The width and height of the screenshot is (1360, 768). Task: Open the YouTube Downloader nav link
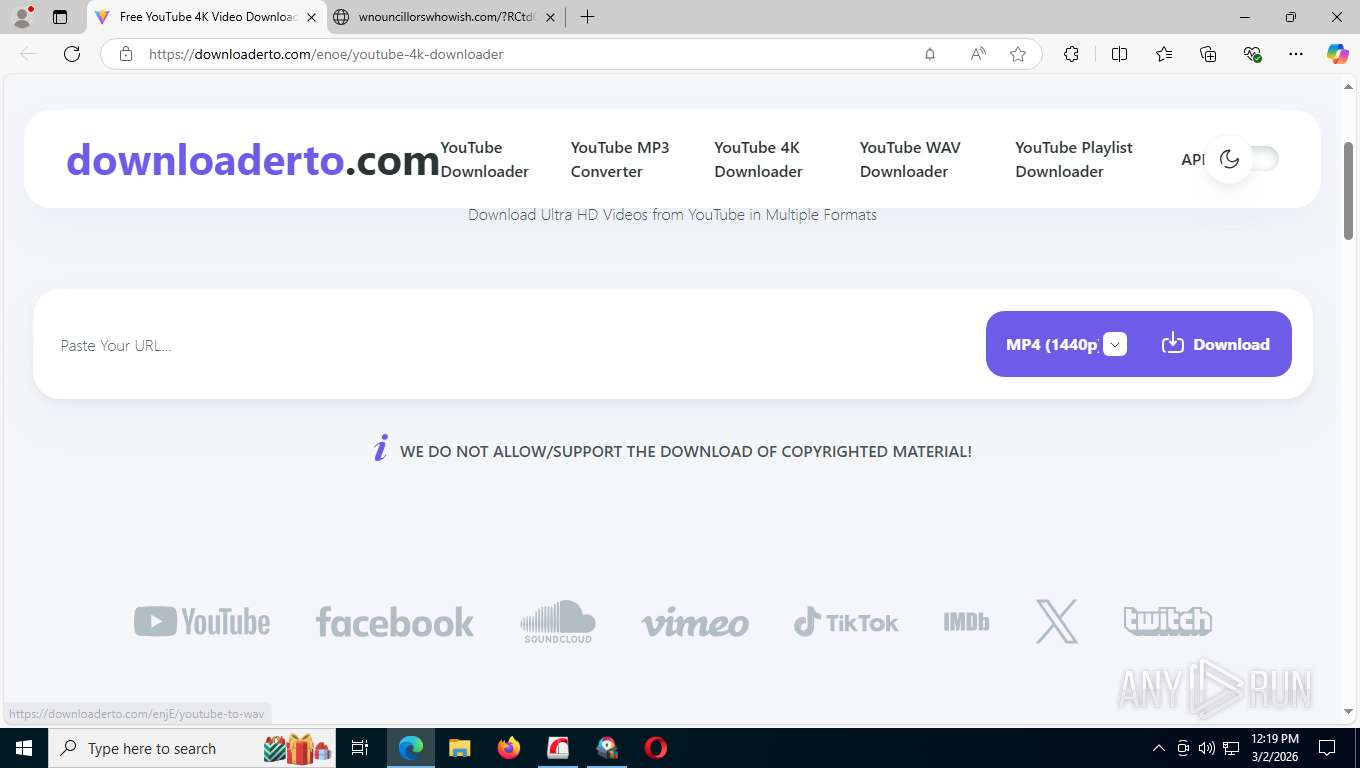click(x=484, y=159)
